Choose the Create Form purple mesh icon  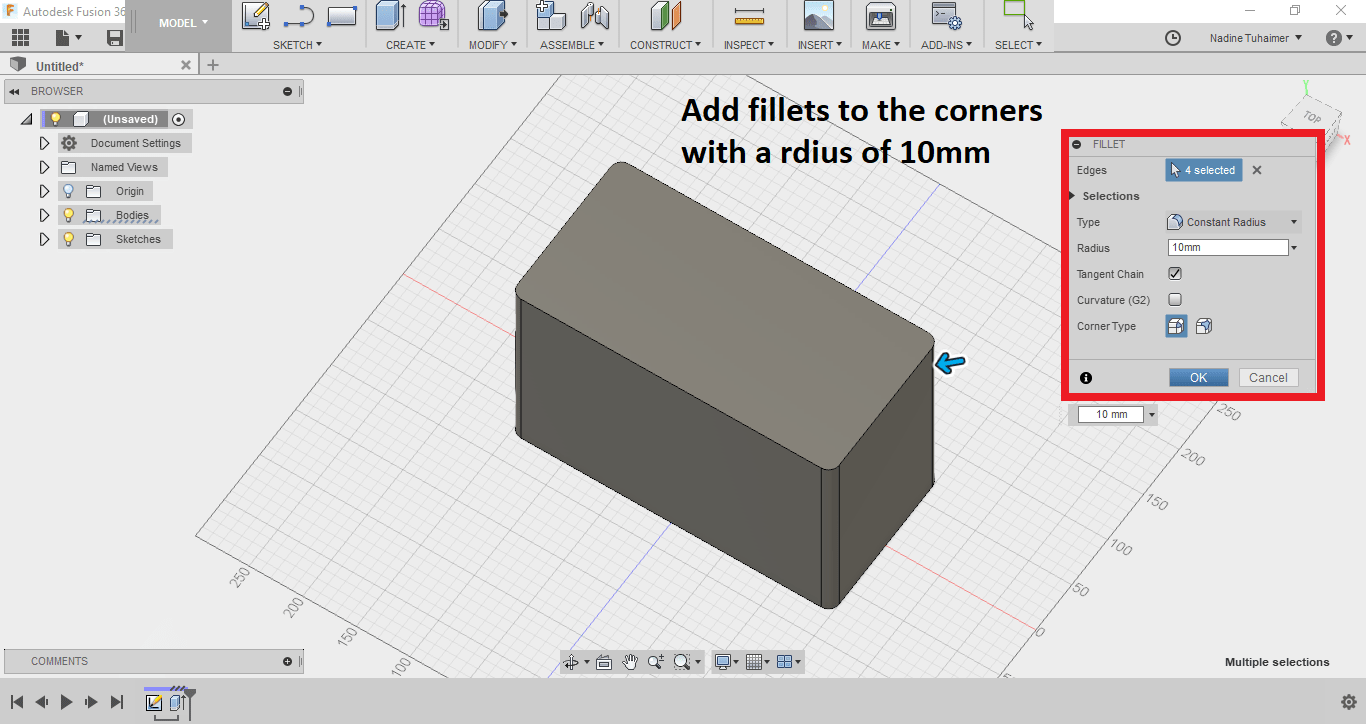(x=433, y=15)
